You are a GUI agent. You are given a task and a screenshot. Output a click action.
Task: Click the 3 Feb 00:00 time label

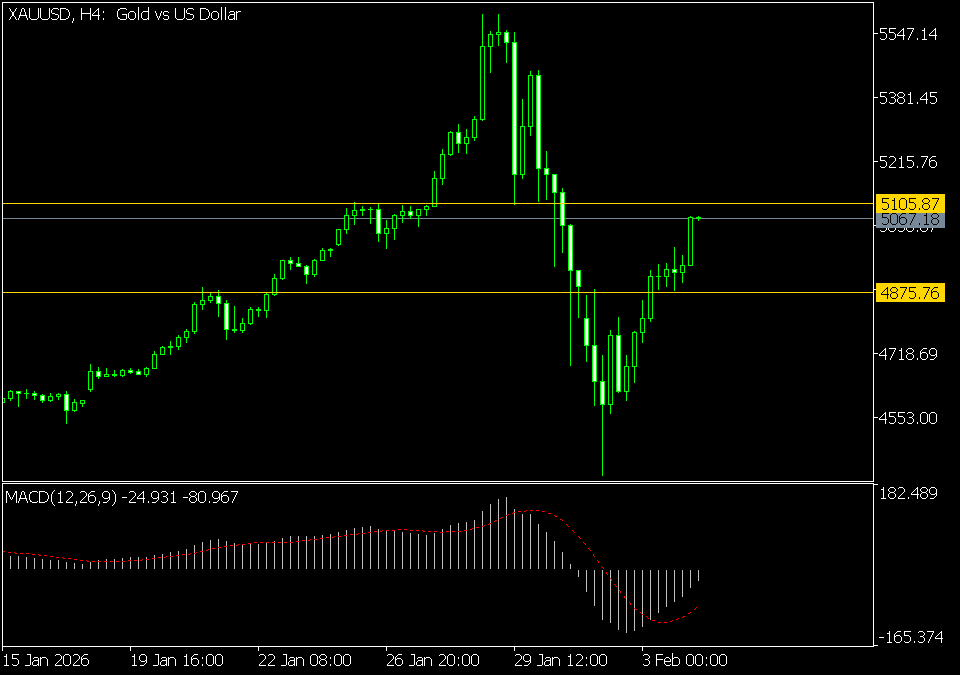[x=684, y=661]
